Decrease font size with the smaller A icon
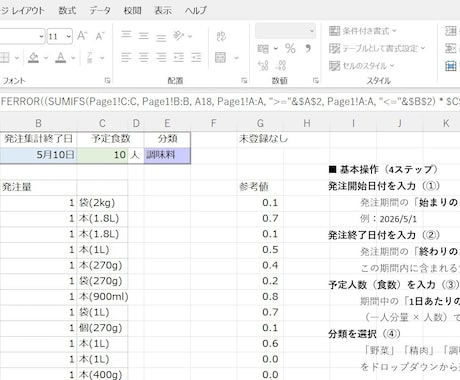Image resolution: width=460 pixels, height=380 pixels. (x=100, y=36)
